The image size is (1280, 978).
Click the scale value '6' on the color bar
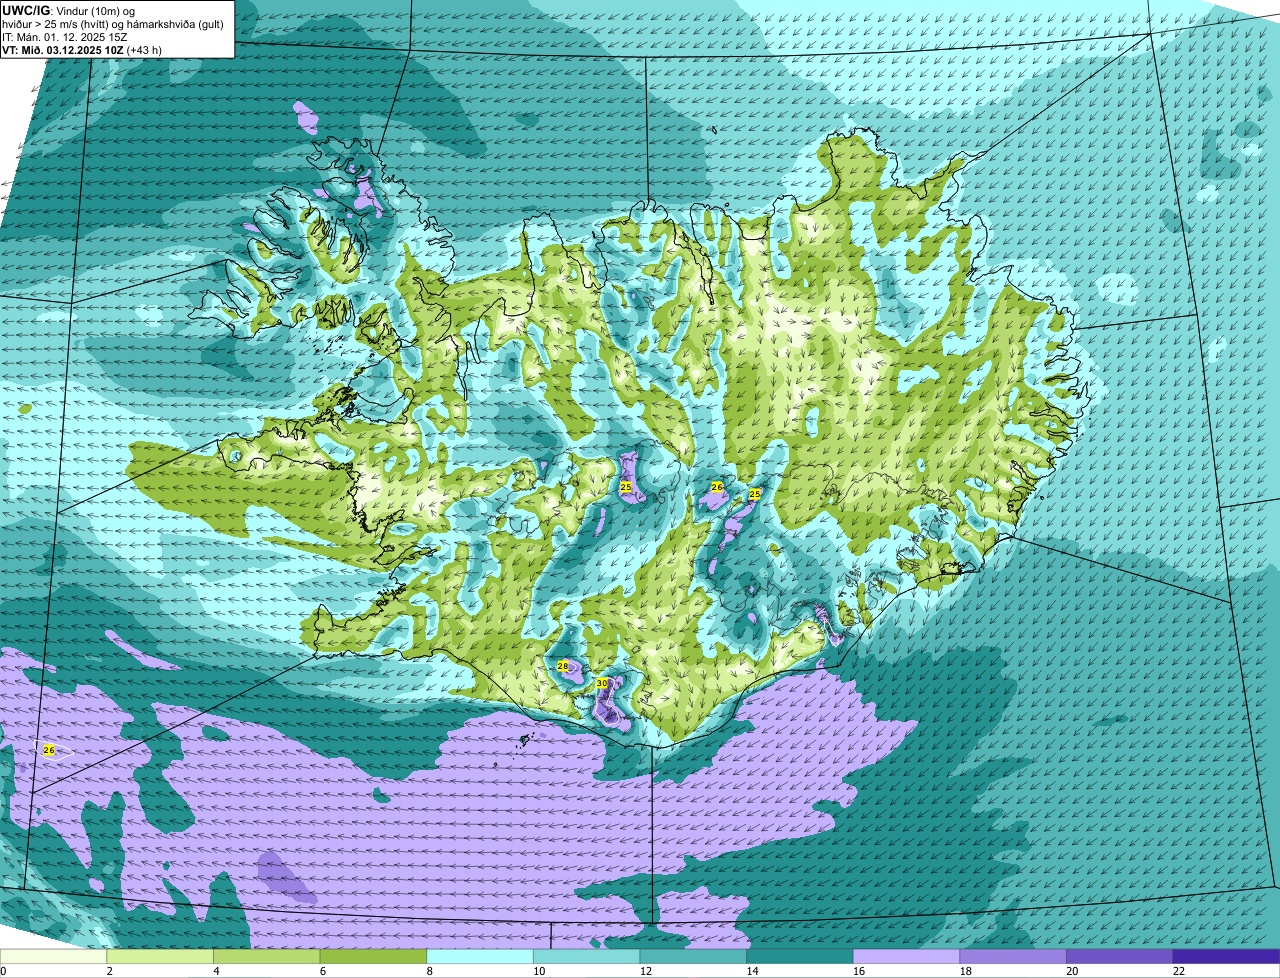pos(321,971)
